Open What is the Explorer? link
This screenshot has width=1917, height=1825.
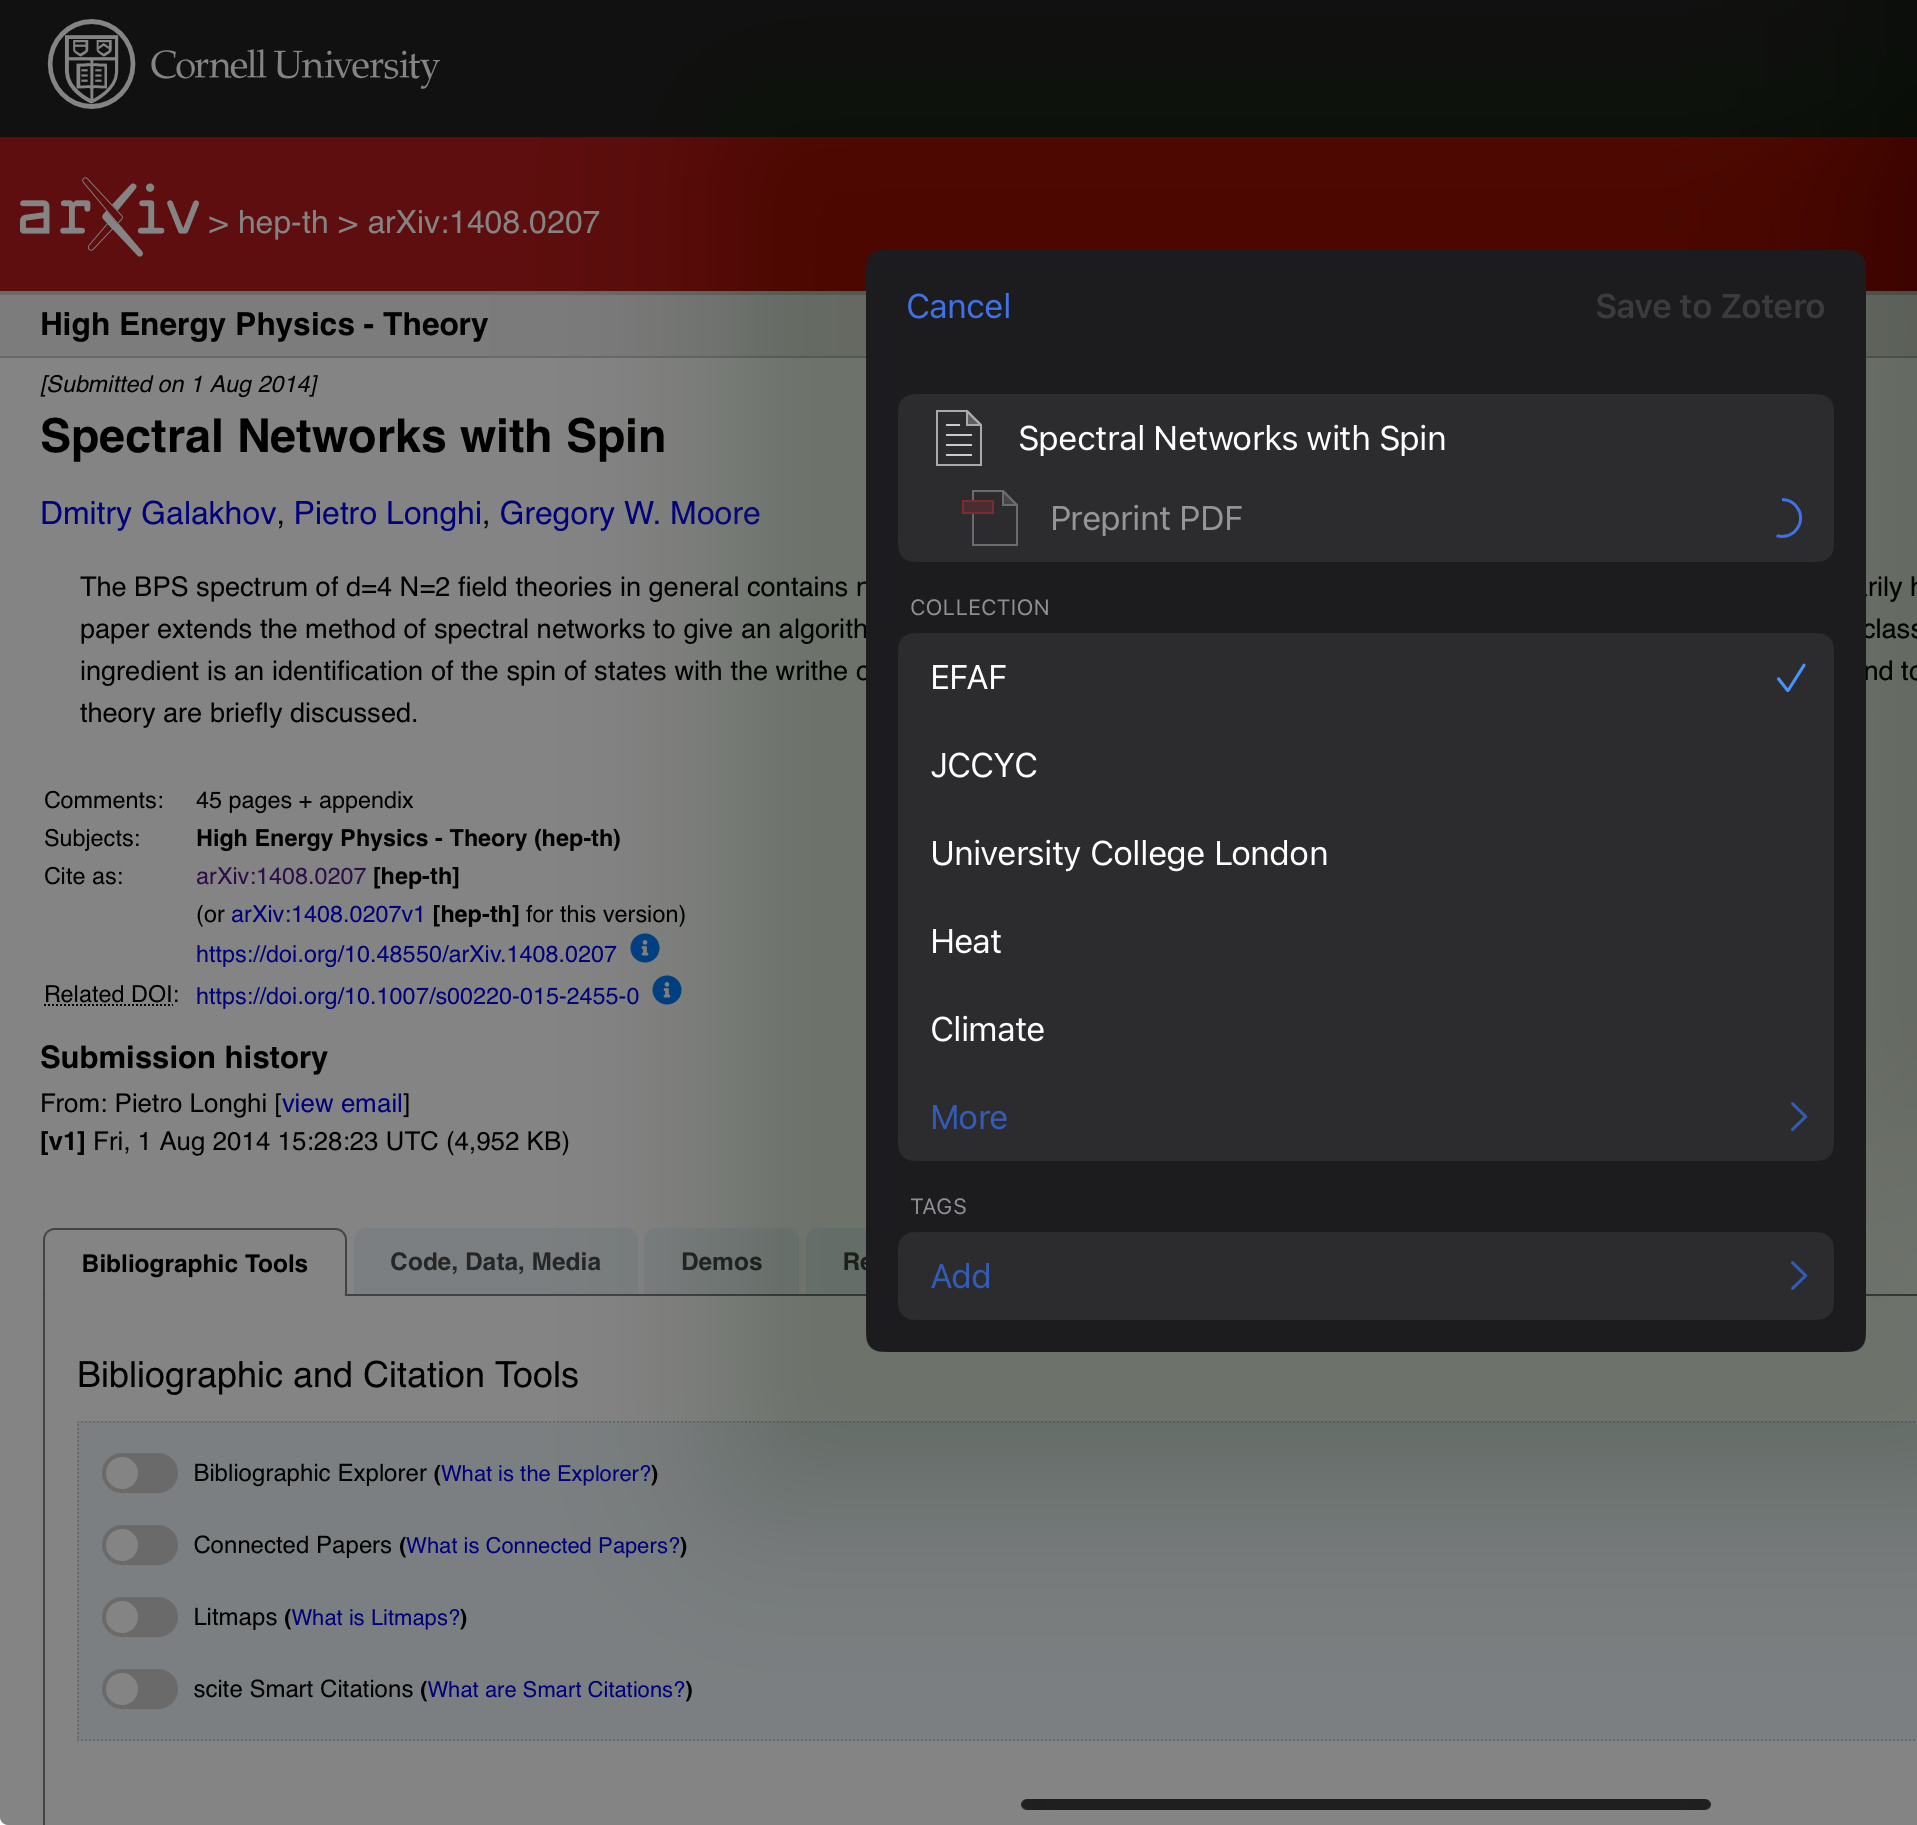(x=546, y=1473)
